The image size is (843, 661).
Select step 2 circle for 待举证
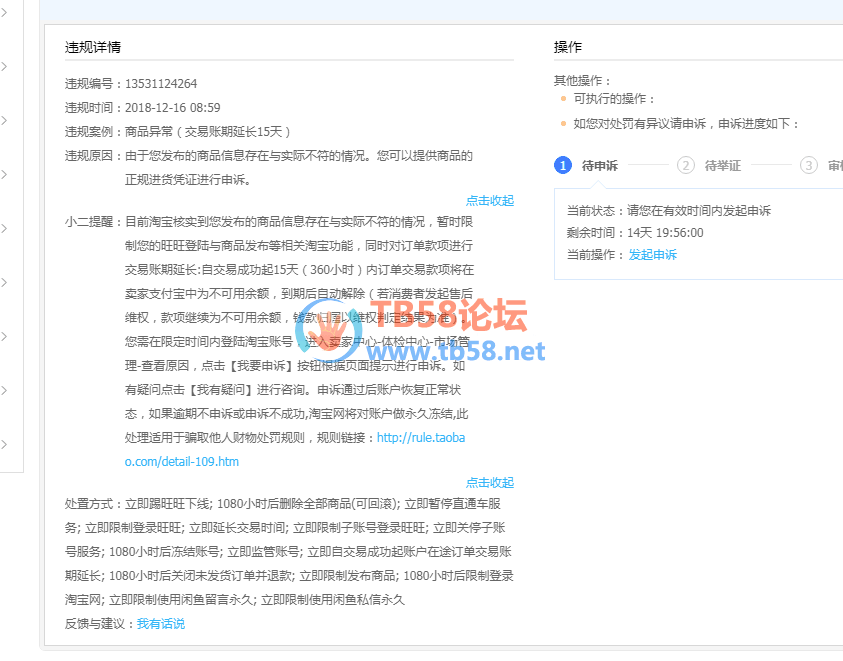685,165
